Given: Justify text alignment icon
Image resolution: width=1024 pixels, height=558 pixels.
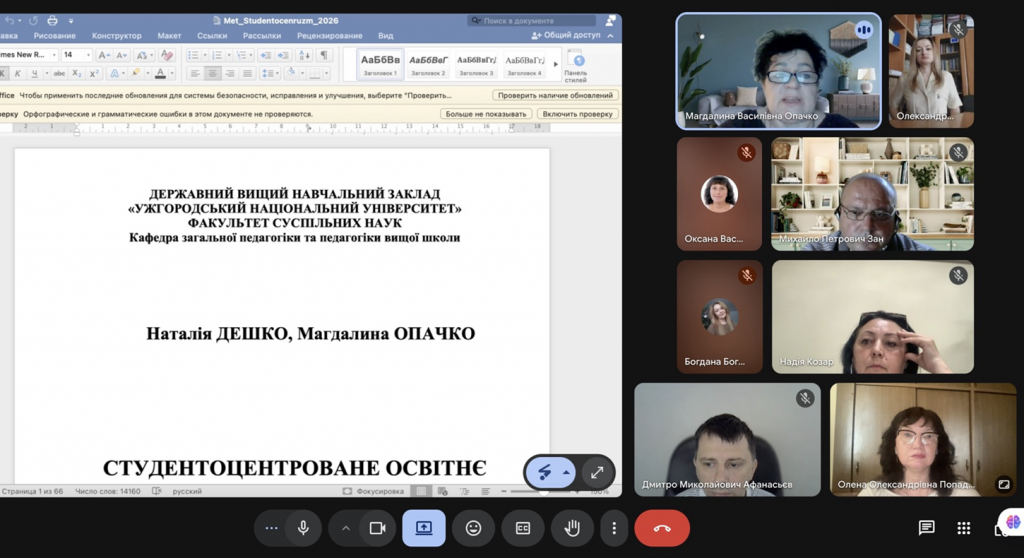Looking at the screenshot, I should point(248,73).
